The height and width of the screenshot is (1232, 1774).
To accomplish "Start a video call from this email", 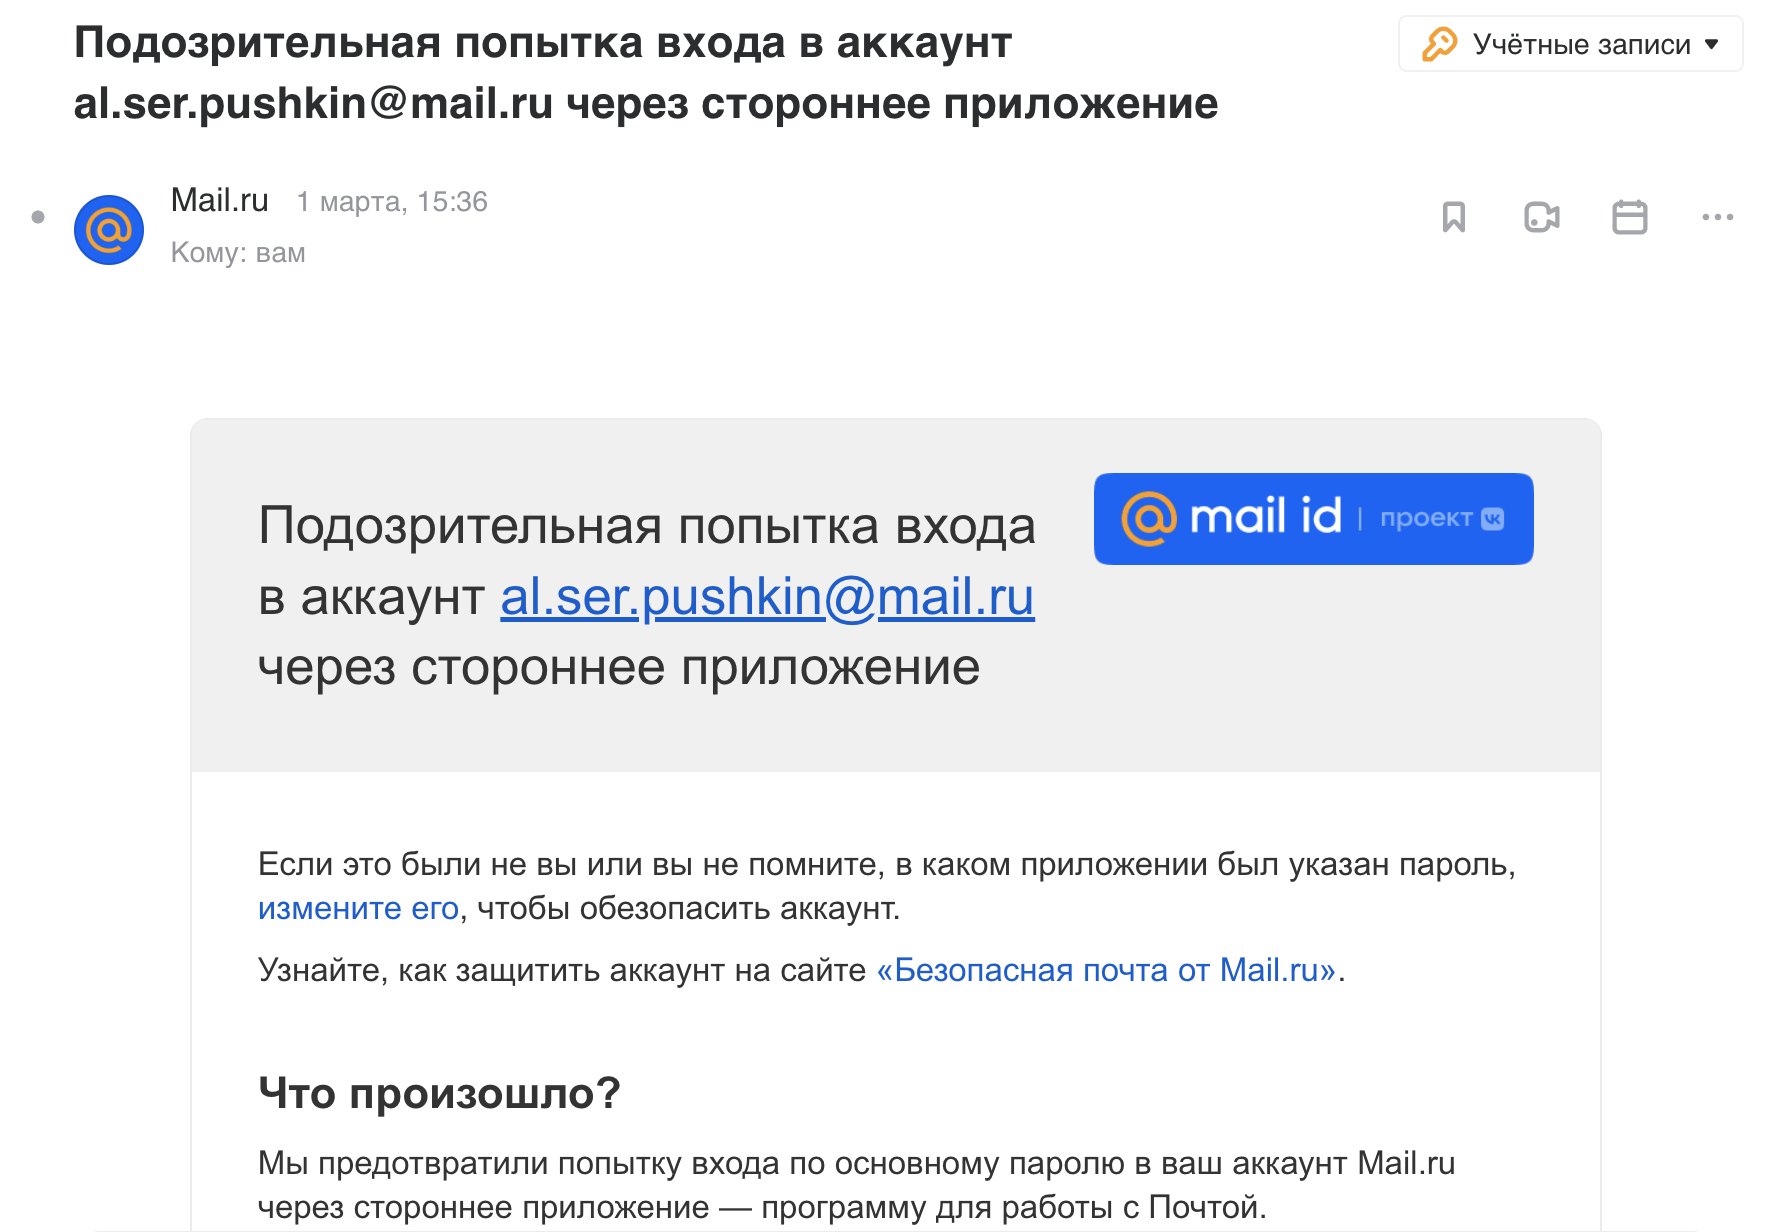I will (1541, 217).
